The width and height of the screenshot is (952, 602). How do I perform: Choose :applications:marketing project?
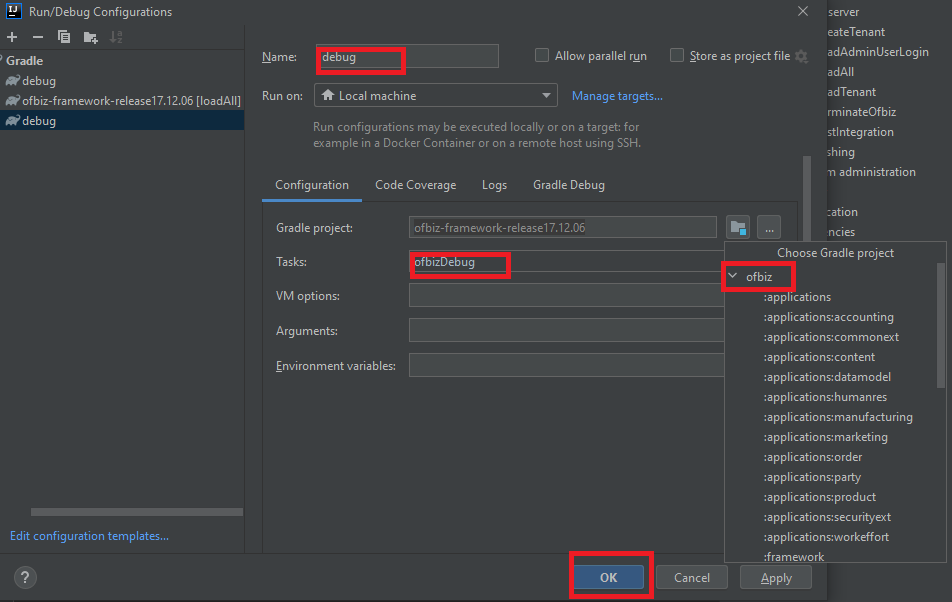pos(825,437)
